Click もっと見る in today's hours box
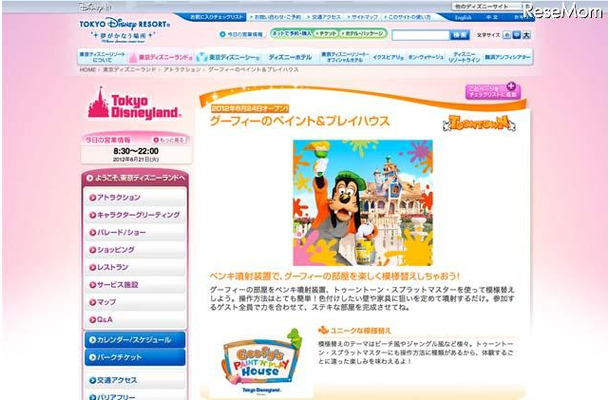Image resolution: width=610 pixels, height=400 pixels. tap(169, 140)
